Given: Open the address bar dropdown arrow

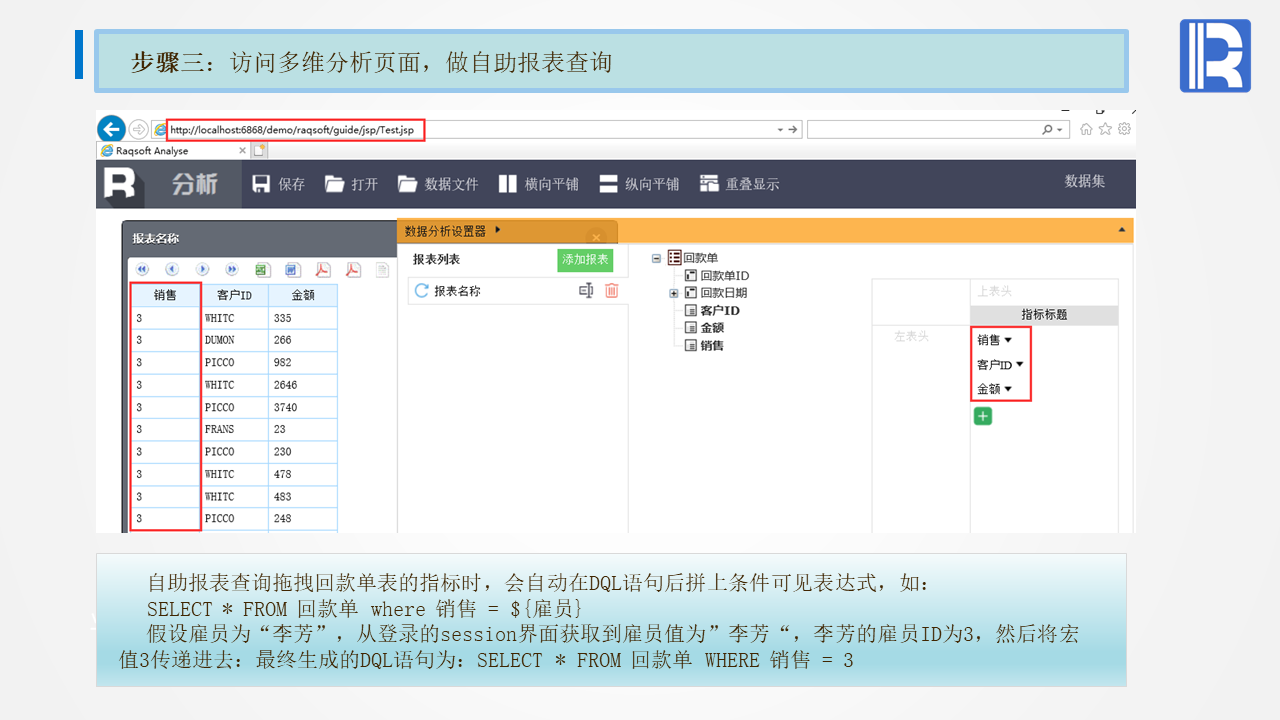Looking at the screenshot, I should click(x=781, y=130).
